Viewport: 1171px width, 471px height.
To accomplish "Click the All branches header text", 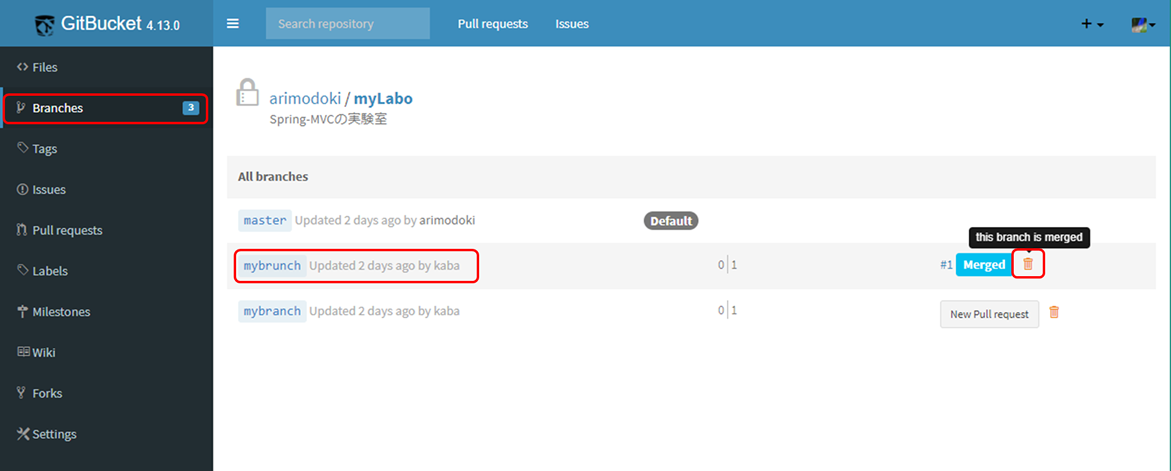I will pyautogui.click(x=273, y=177).
